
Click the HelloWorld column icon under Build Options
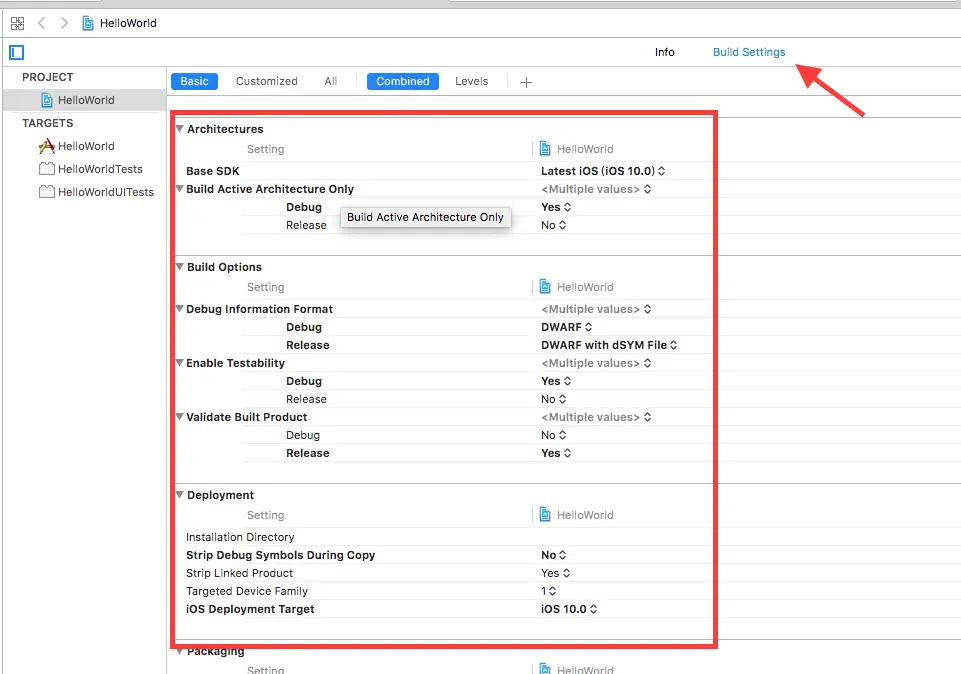click(x=545, y=286)
